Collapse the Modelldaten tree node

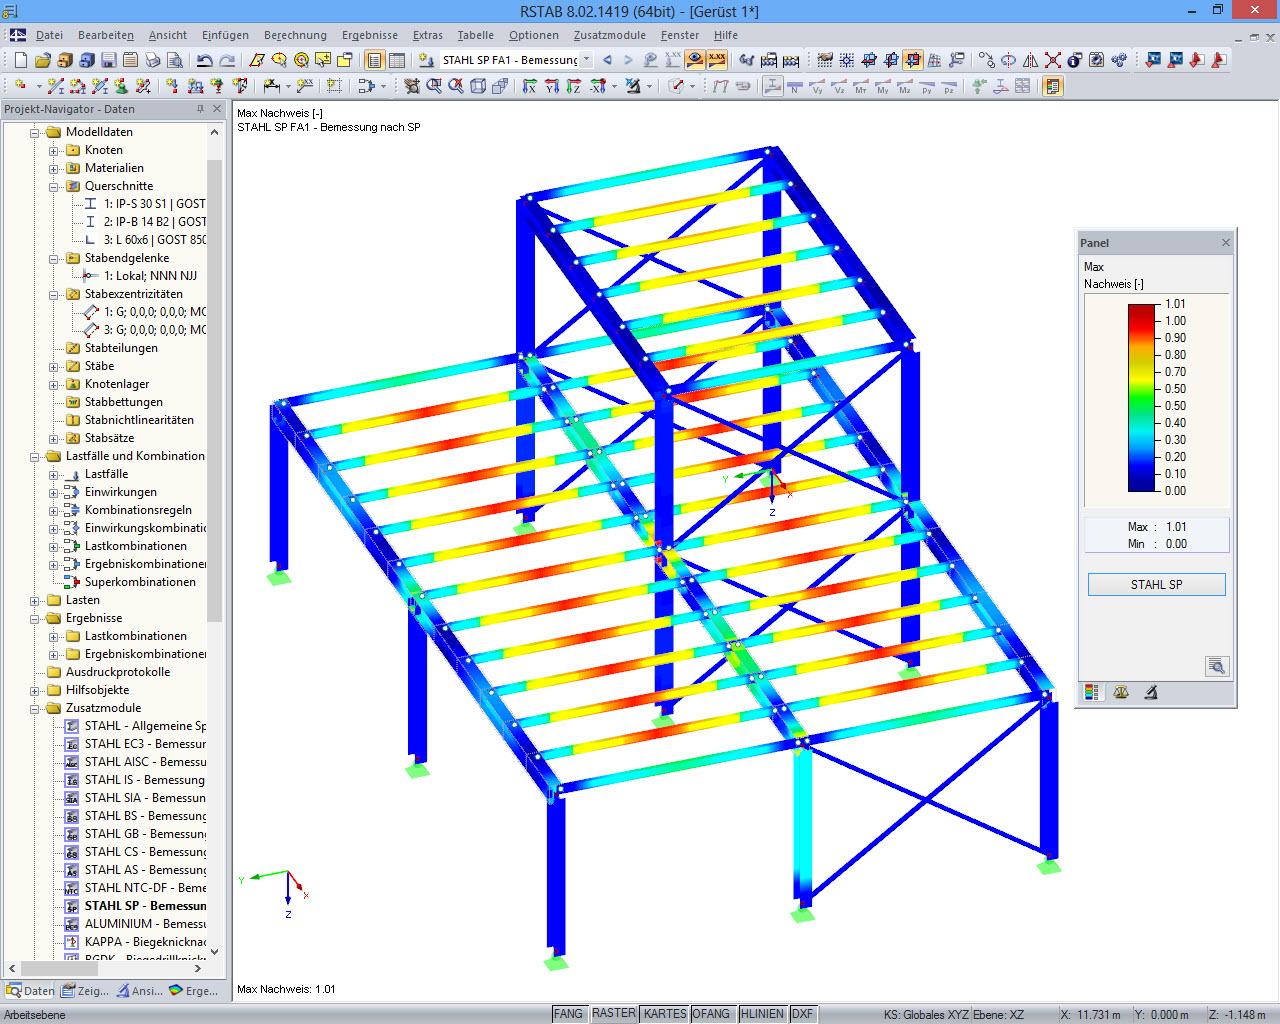click(35, 132)
